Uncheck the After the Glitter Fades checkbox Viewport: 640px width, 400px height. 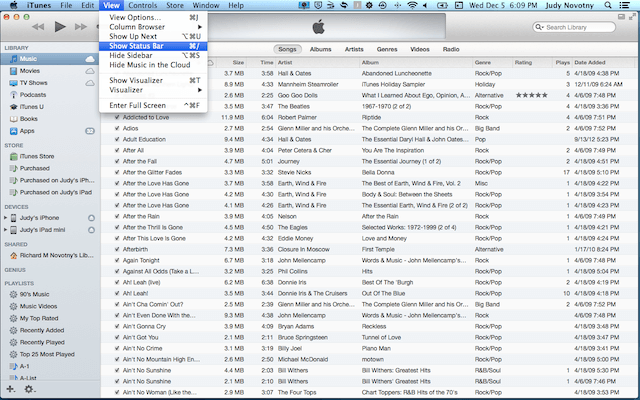pos(117,172)
